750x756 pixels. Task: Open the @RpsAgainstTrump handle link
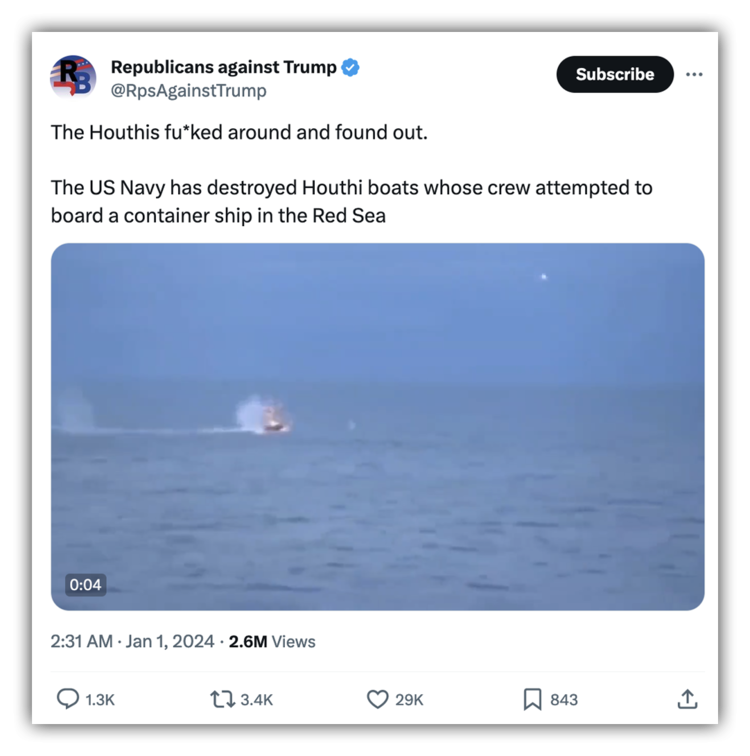(188, 91)
